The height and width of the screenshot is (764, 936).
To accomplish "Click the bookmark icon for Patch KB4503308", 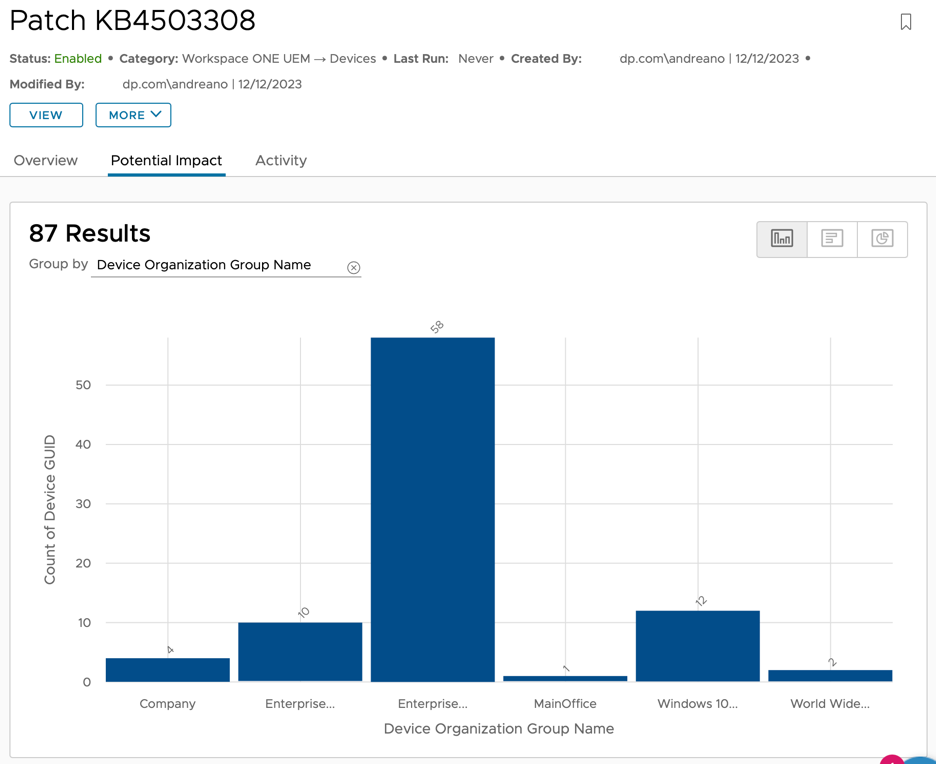I will click(906, 21).
